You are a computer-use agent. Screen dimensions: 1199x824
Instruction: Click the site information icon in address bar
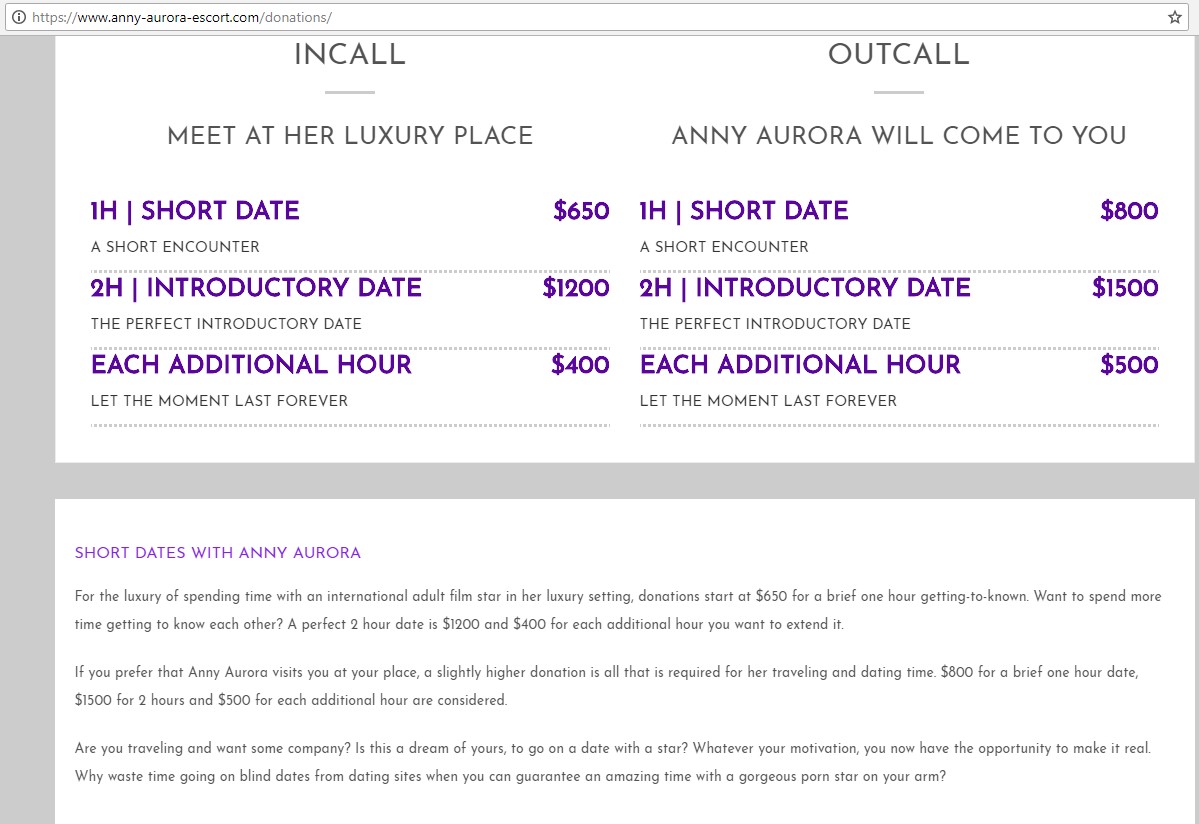click(x=18, y=17)
